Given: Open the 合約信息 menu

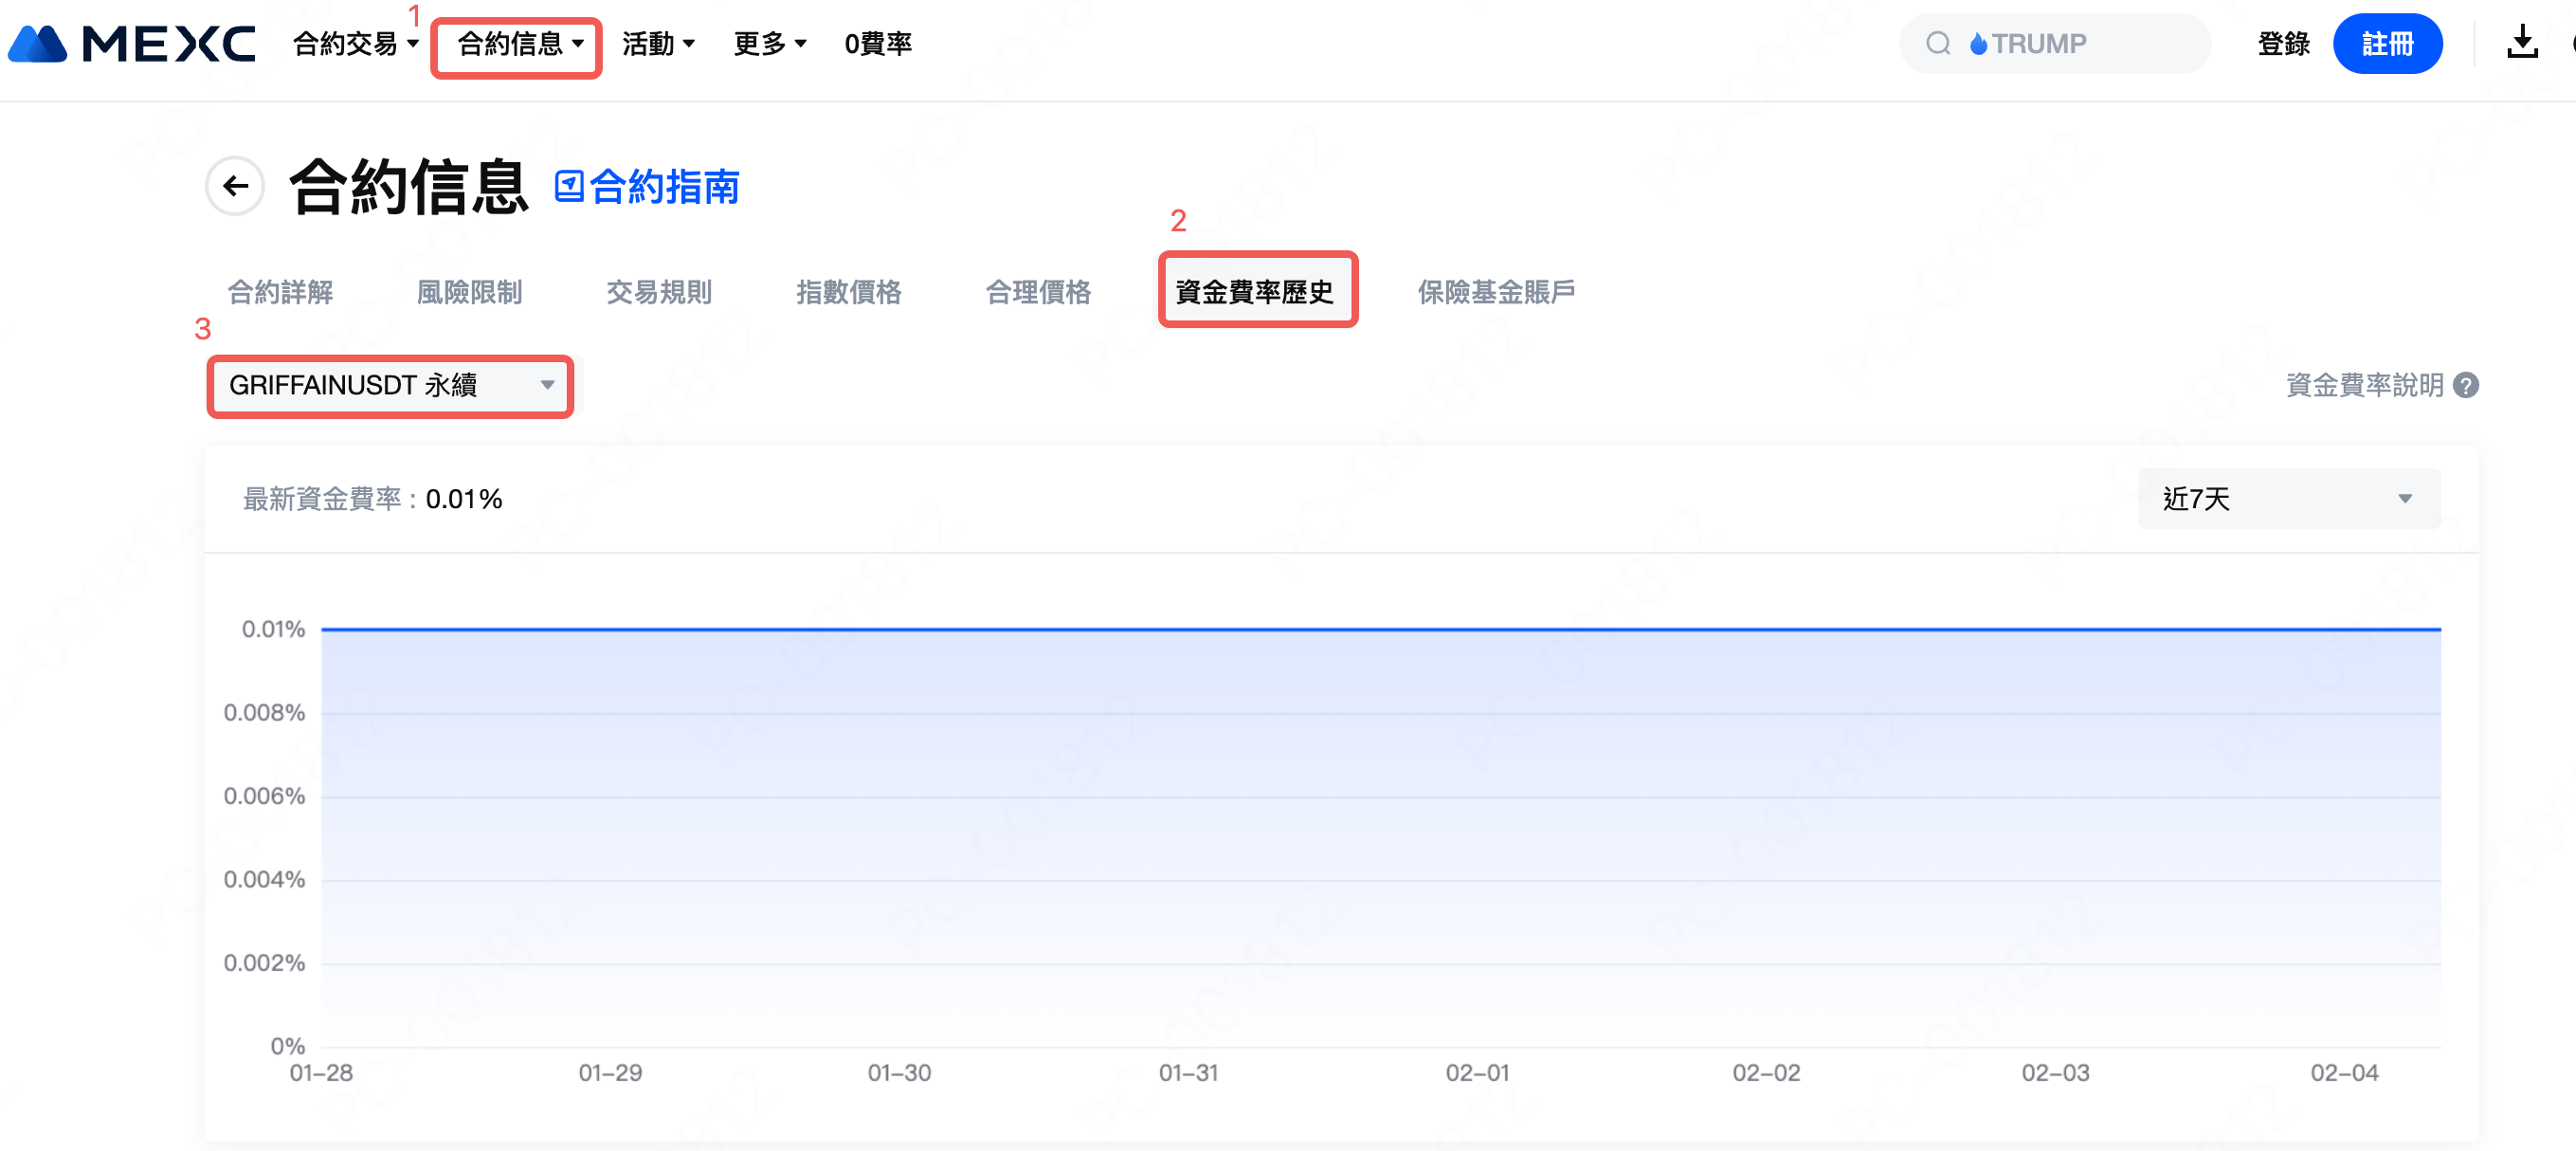Looking at the screenshot, I should [x=518, y=44].
